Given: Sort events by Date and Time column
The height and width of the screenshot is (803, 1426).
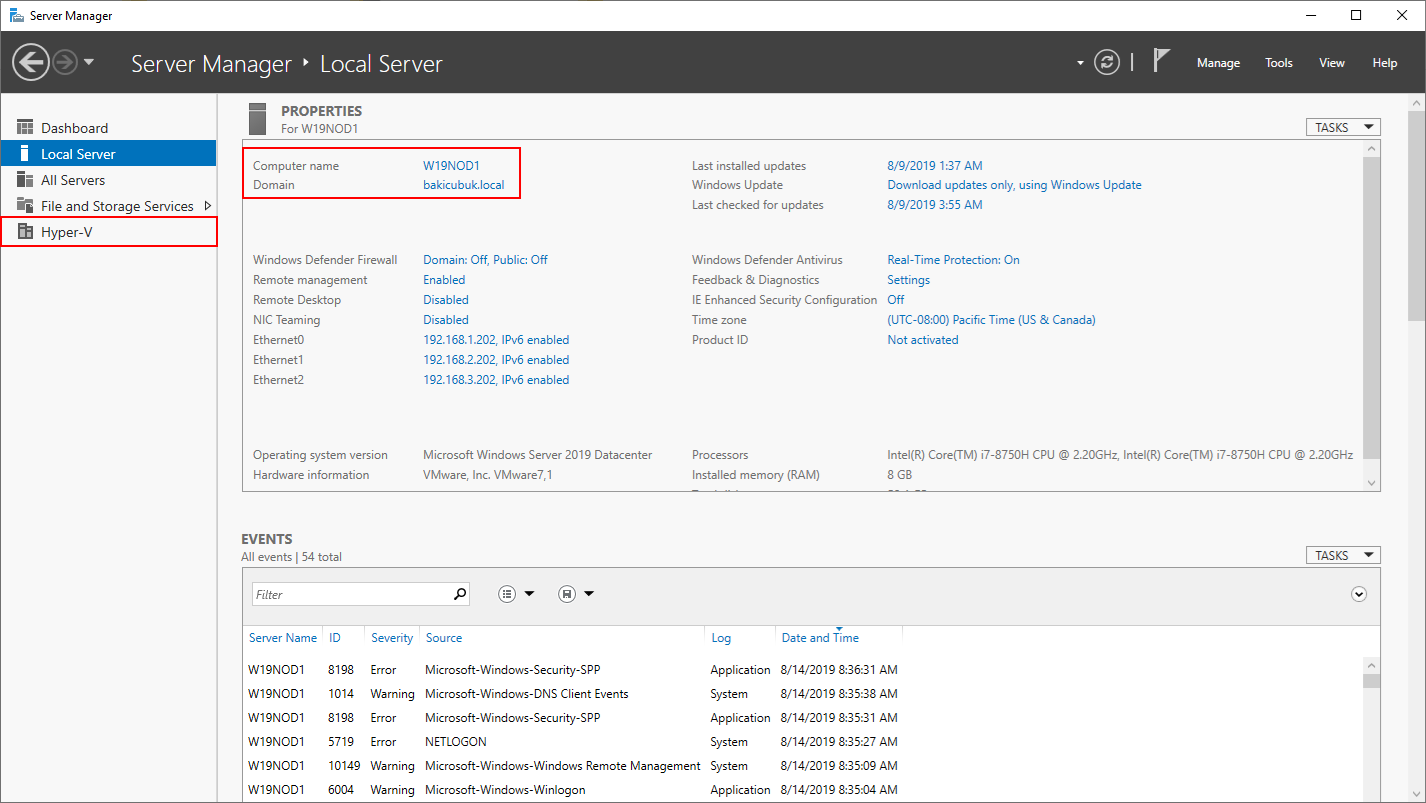Looking at the screenshot, I should pyautogui.click(x=820, y=638).
